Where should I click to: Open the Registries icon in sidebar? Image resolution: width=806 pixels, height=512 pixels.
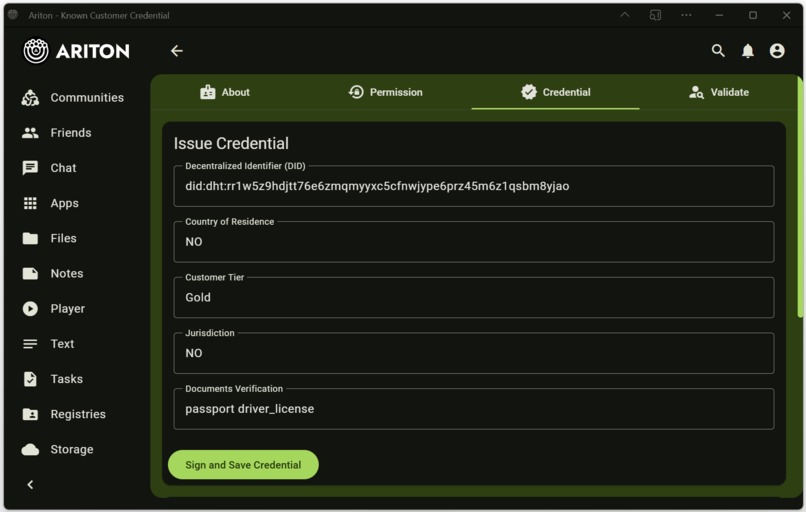point(30,414)
